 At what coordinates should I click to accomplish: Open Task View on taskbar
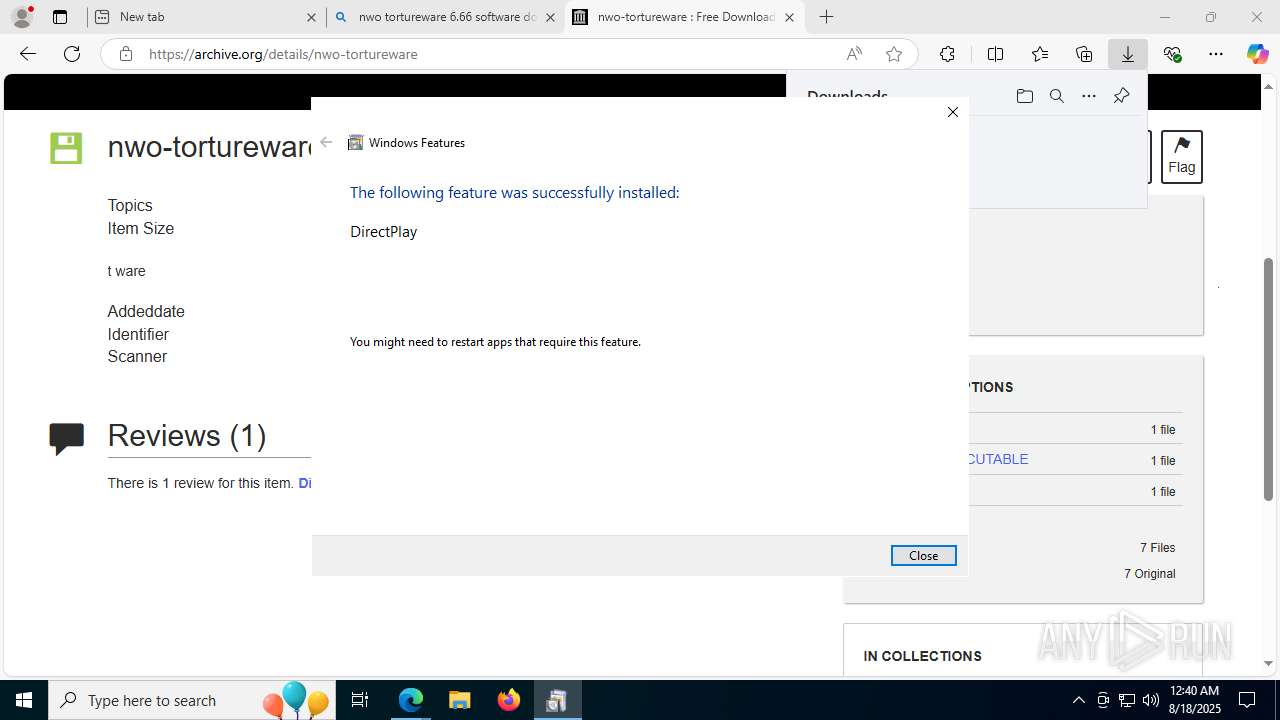(361, 700)
